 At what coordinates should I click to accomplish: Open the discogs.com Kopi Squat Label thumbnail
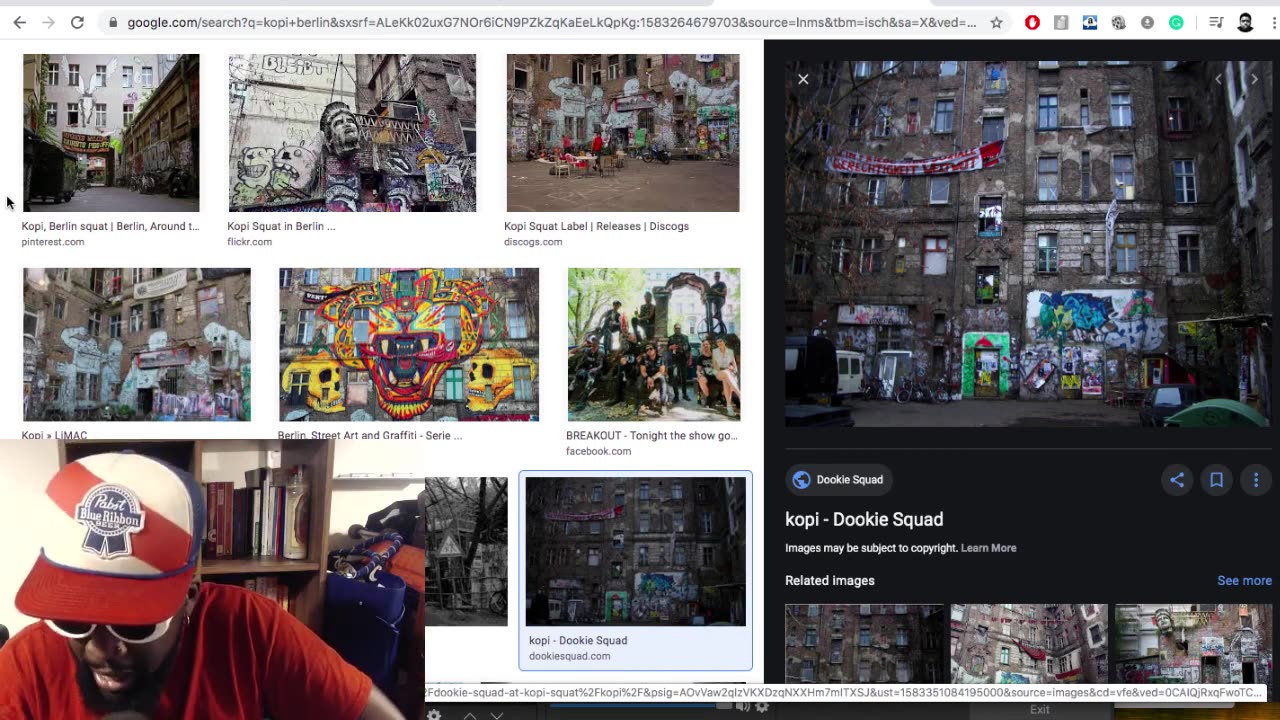tap(623, 133)
